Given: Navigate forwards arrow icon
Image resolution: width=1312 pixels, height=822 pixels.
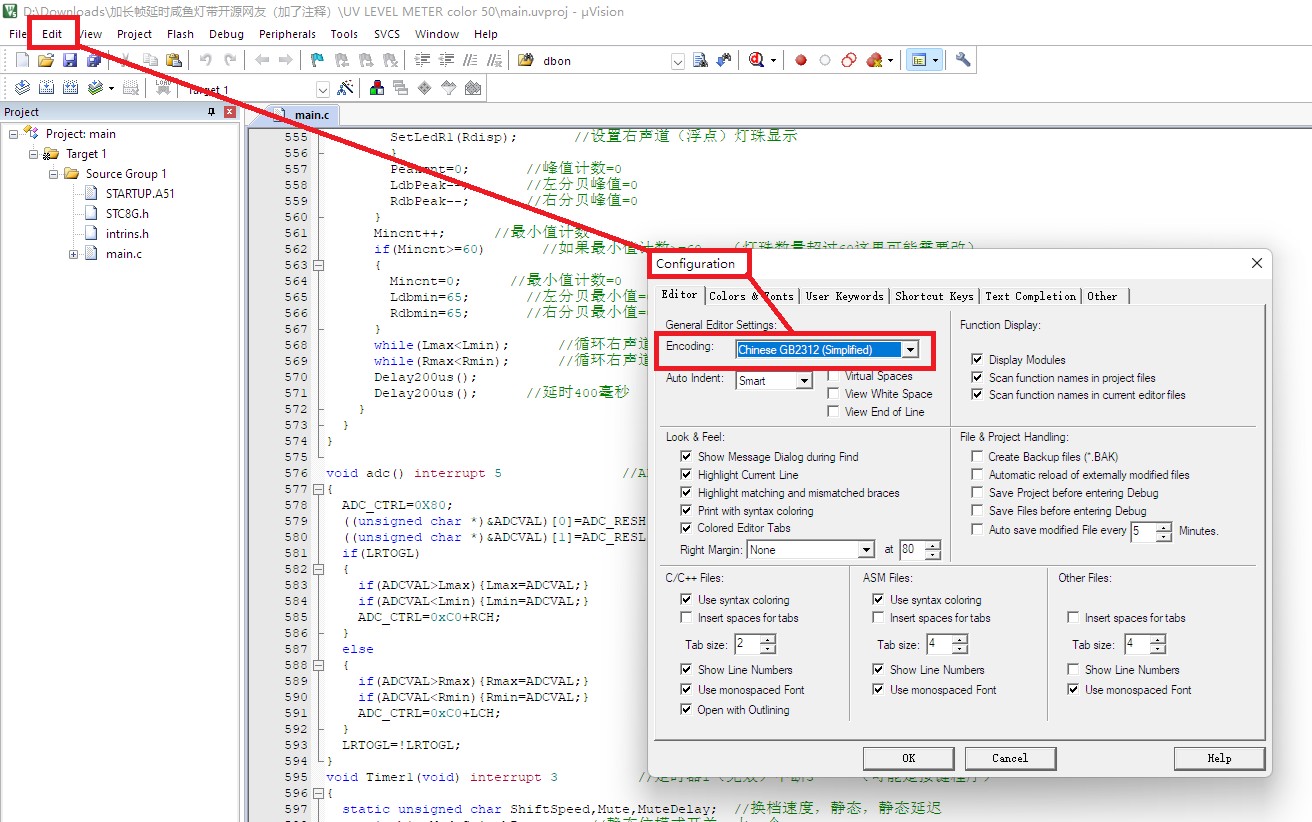Looking at the screenshot, I should click(x=286, y=60).
